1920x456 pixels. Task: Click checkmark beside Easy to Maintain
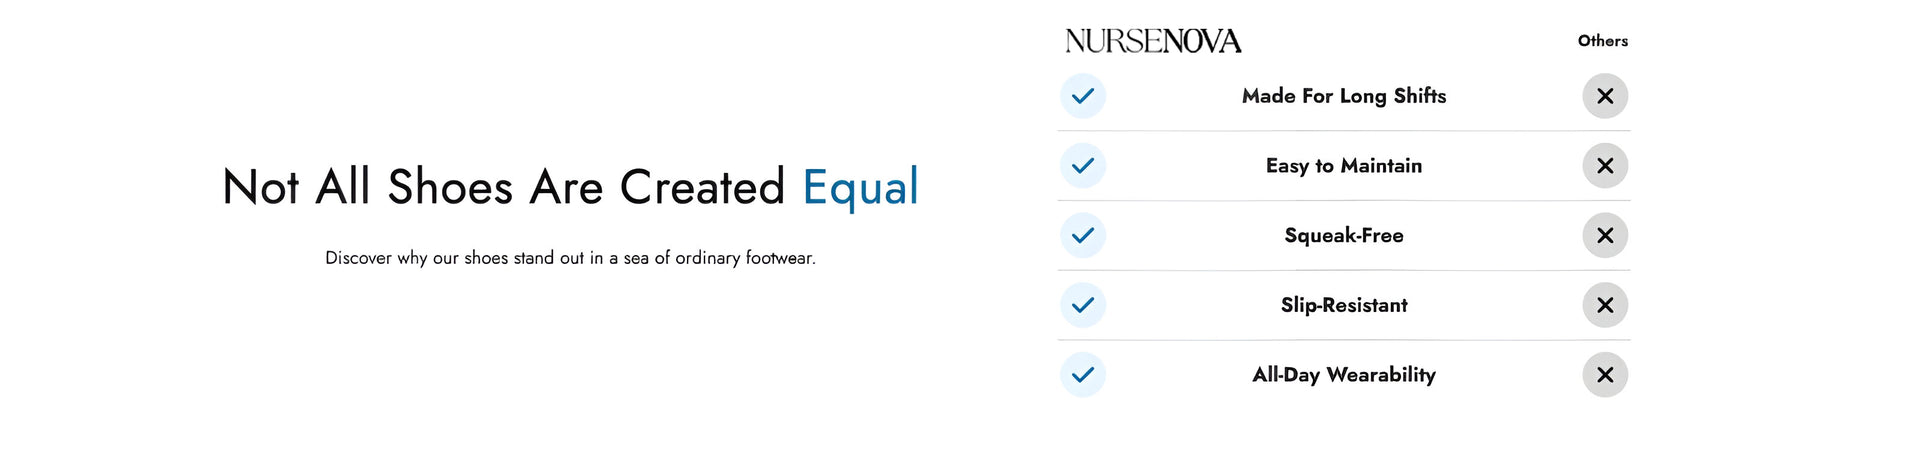(x=1082, y=166)
